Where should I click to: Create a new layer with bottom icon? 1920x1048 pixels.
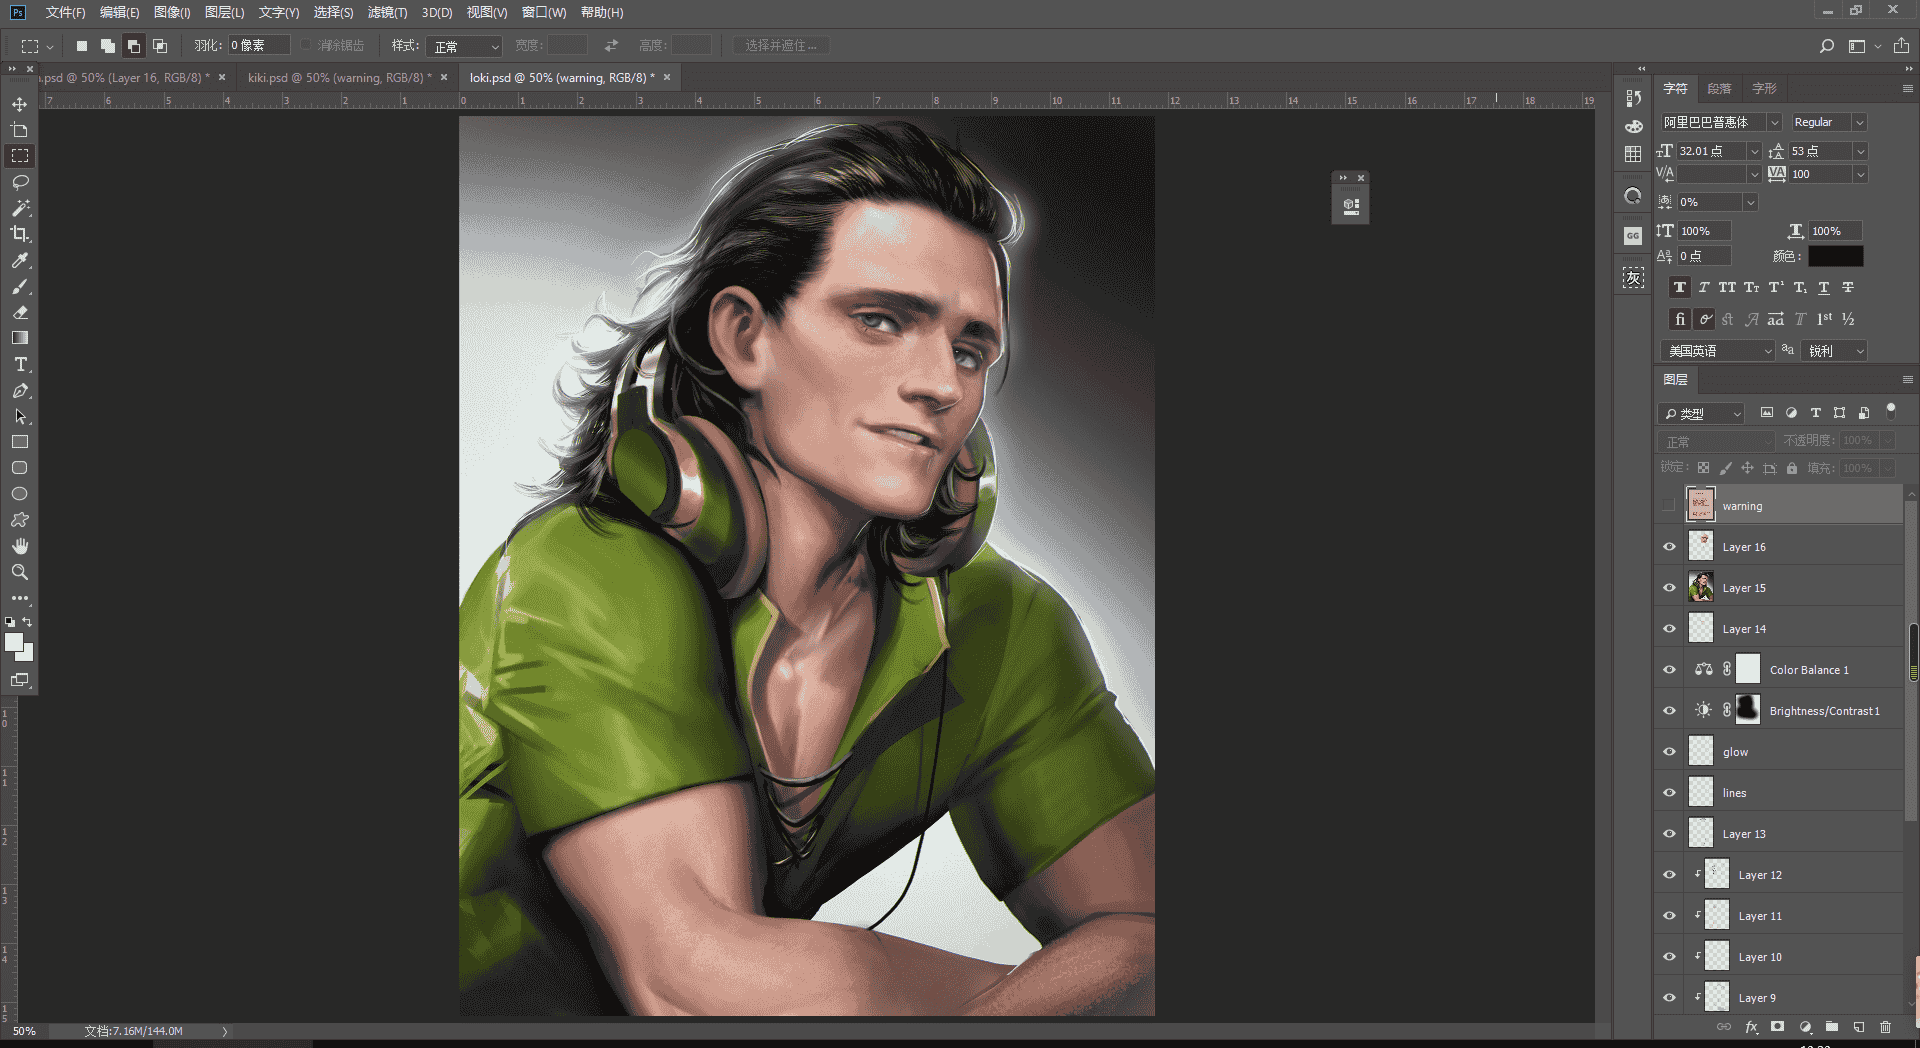(1858, 1027)
